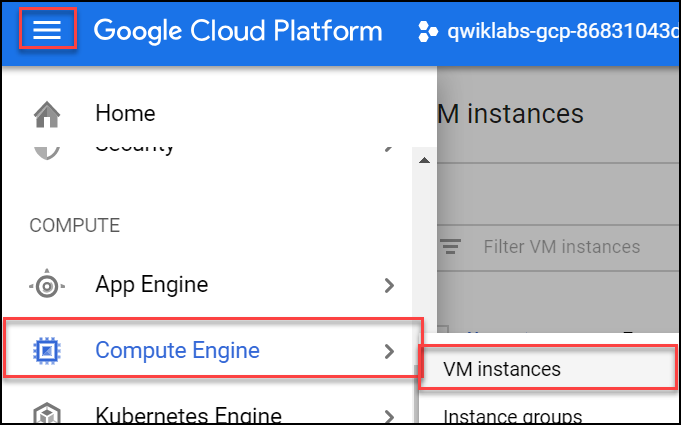Click the Kubernetes Engine cube icon
This screenshot has height=425, width=681.
click(x=47, y=414)
